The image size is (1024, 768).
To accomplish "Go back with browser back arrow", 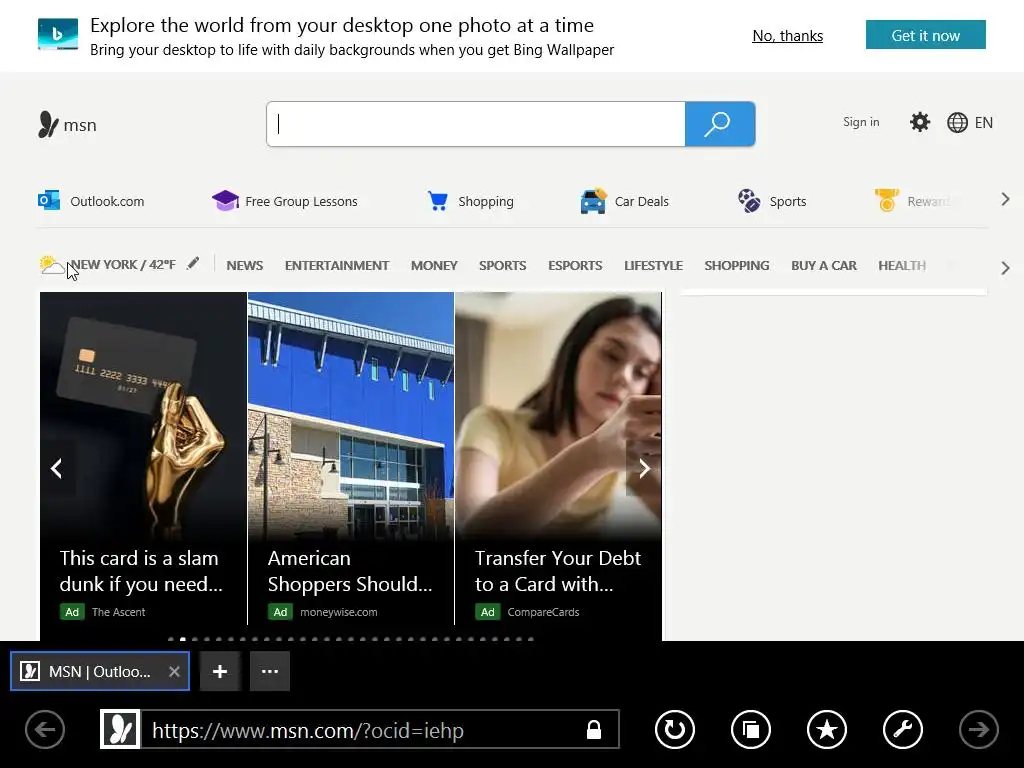I will pos(45,729).
